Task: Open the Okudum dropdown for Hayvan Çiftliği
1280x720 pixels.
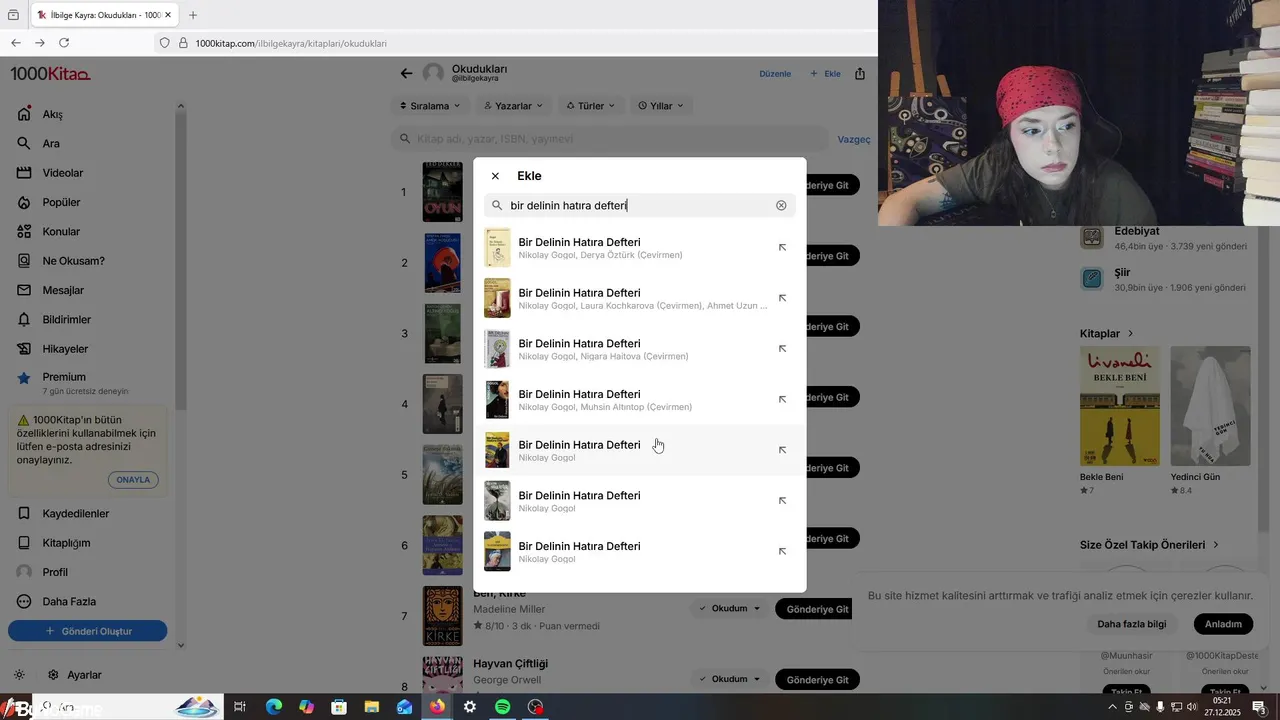Action: (729, 679)
